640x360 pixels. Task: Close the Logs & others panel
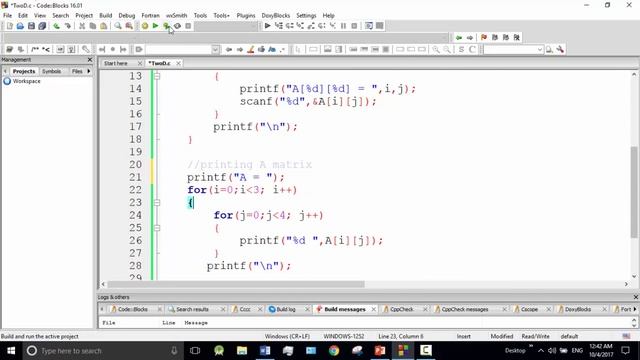click(635, 297)
